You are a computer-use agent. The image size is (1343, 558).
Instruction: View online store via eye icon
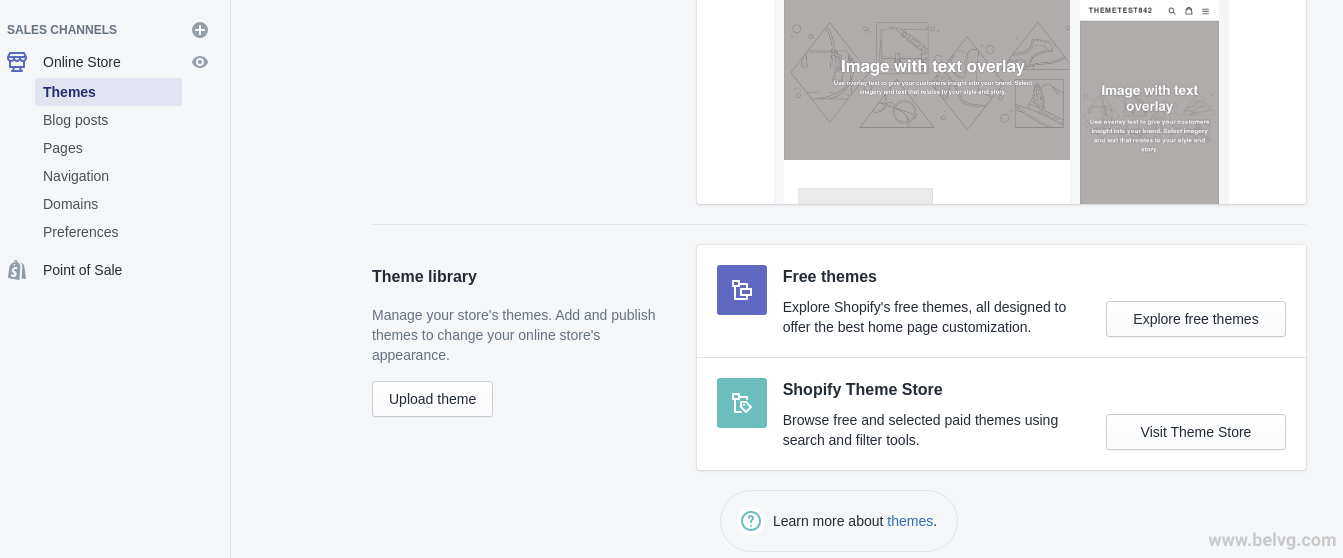point(200,62)
